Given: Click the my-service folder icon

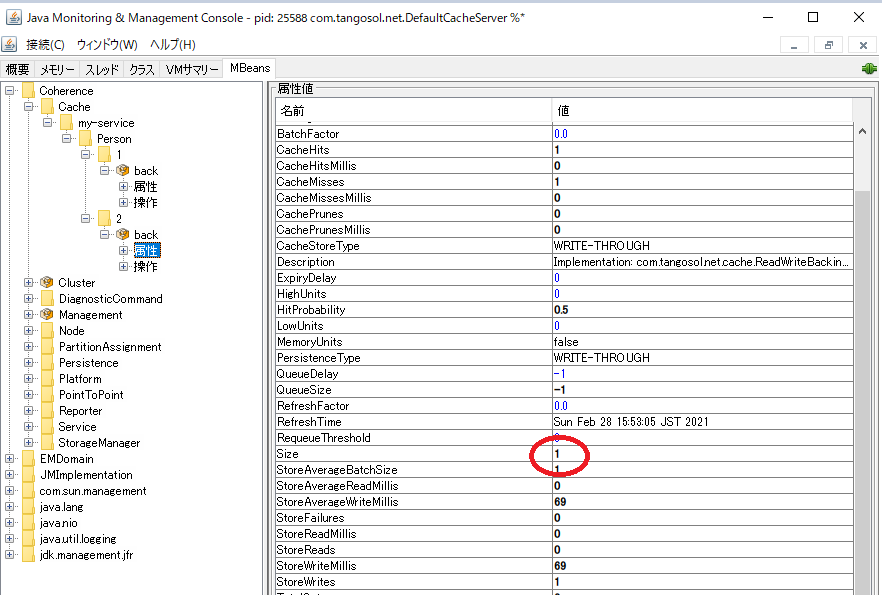Looking at the screenshot, I should [x=66, y=123].
